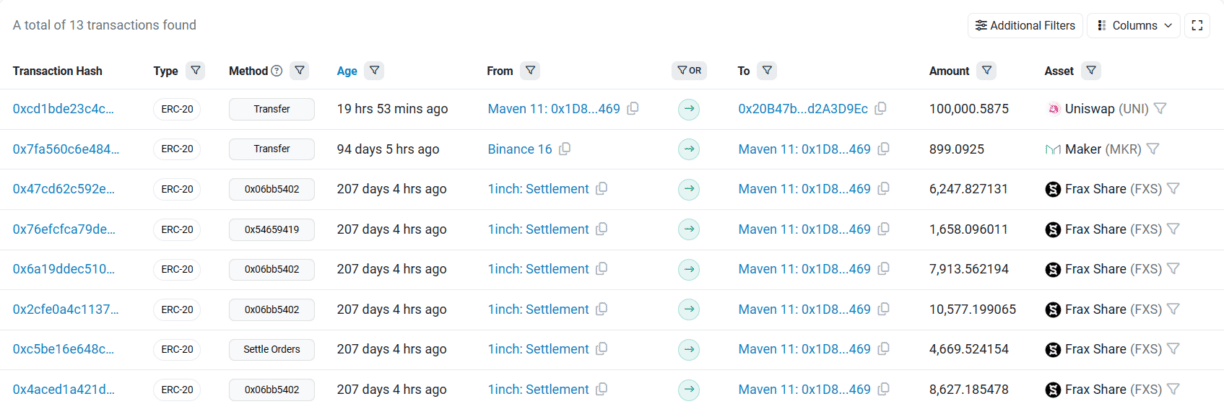Open the From column filter
1224x404 pixels.
click(x=530, y=71)
